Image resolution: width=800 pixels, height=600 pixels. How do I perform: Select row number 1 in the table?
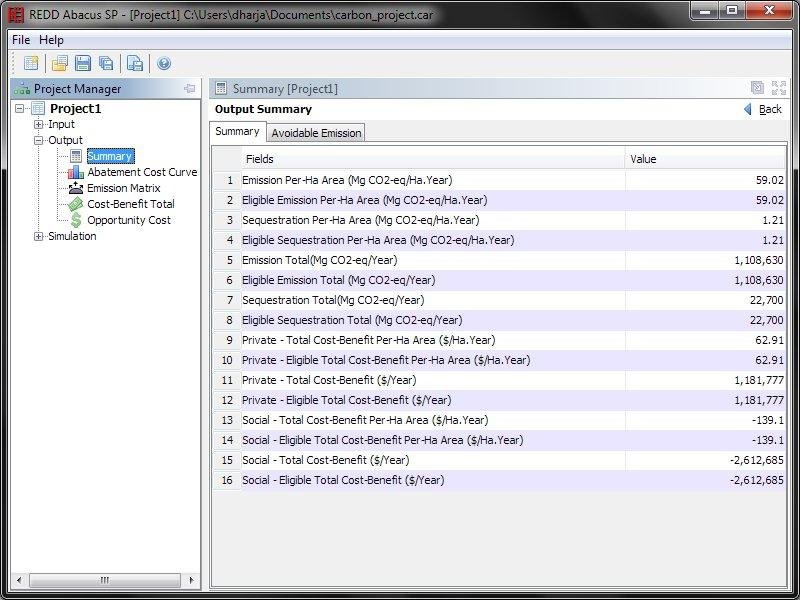point(227,180)
